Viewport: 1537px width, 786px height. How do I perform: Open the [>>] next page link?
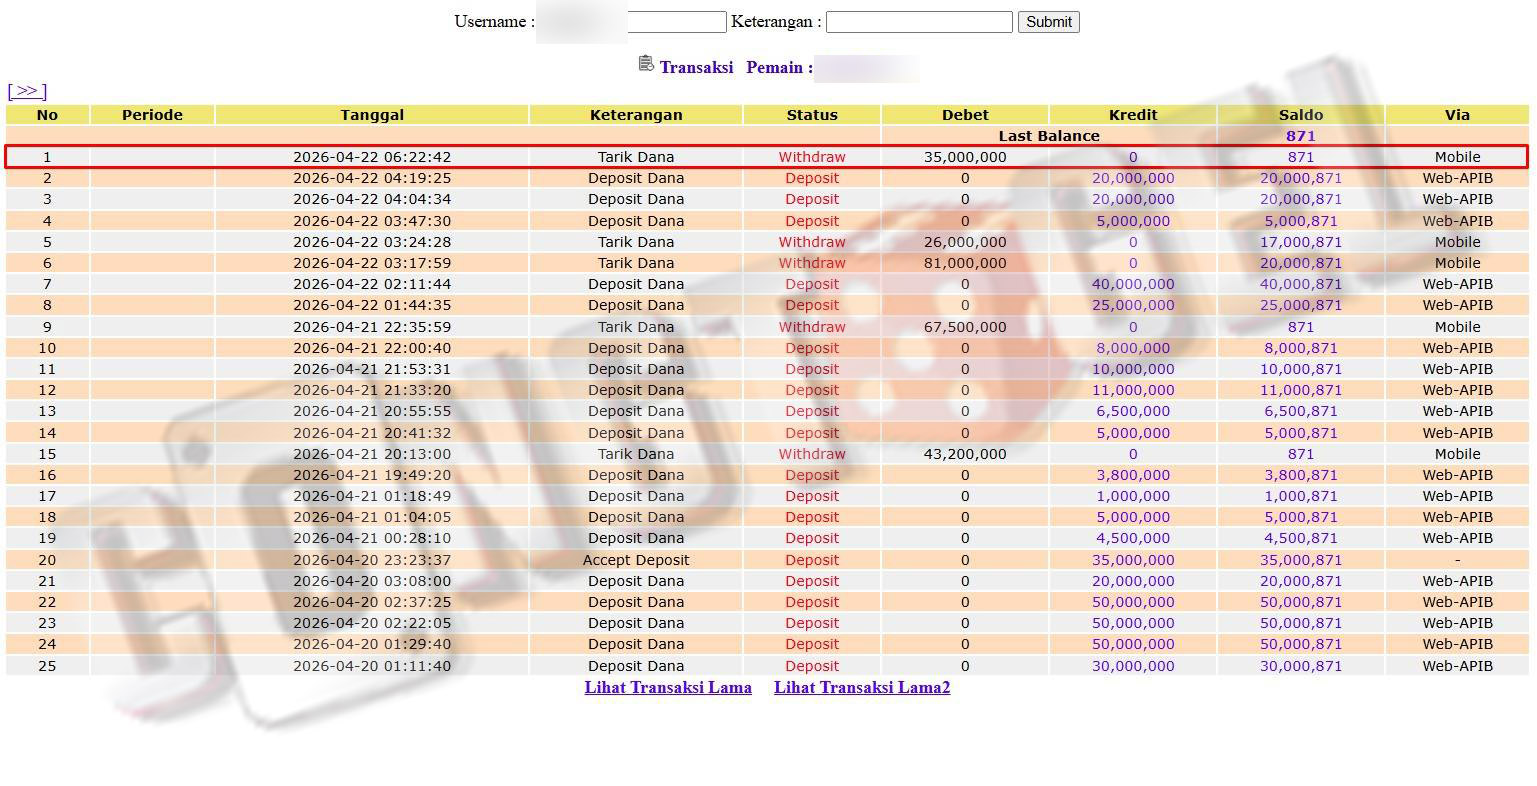tap(27, 91)
